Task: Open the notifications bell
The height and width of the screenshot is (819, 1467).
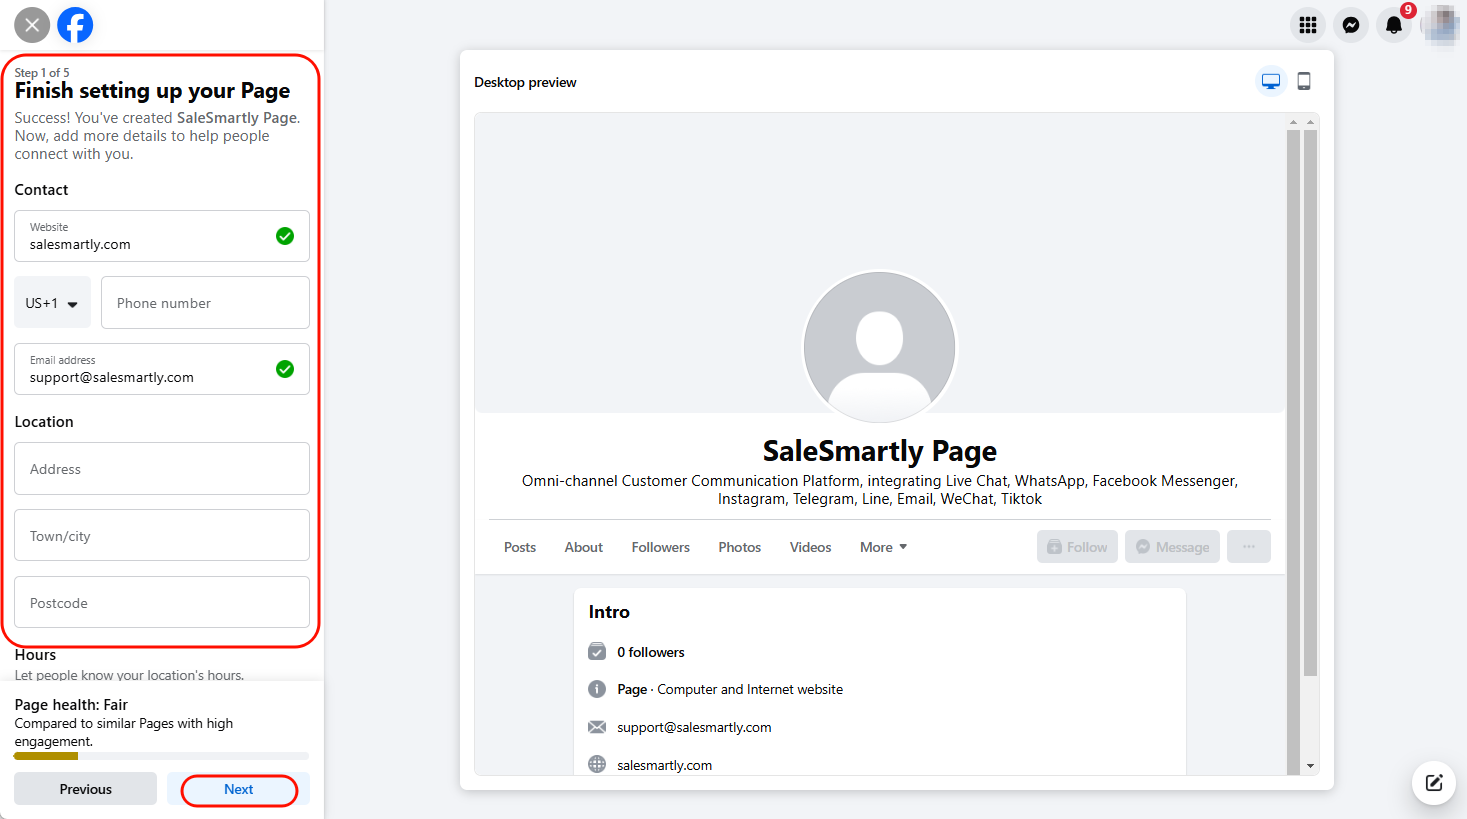Action: click(x=1394, y=25)
